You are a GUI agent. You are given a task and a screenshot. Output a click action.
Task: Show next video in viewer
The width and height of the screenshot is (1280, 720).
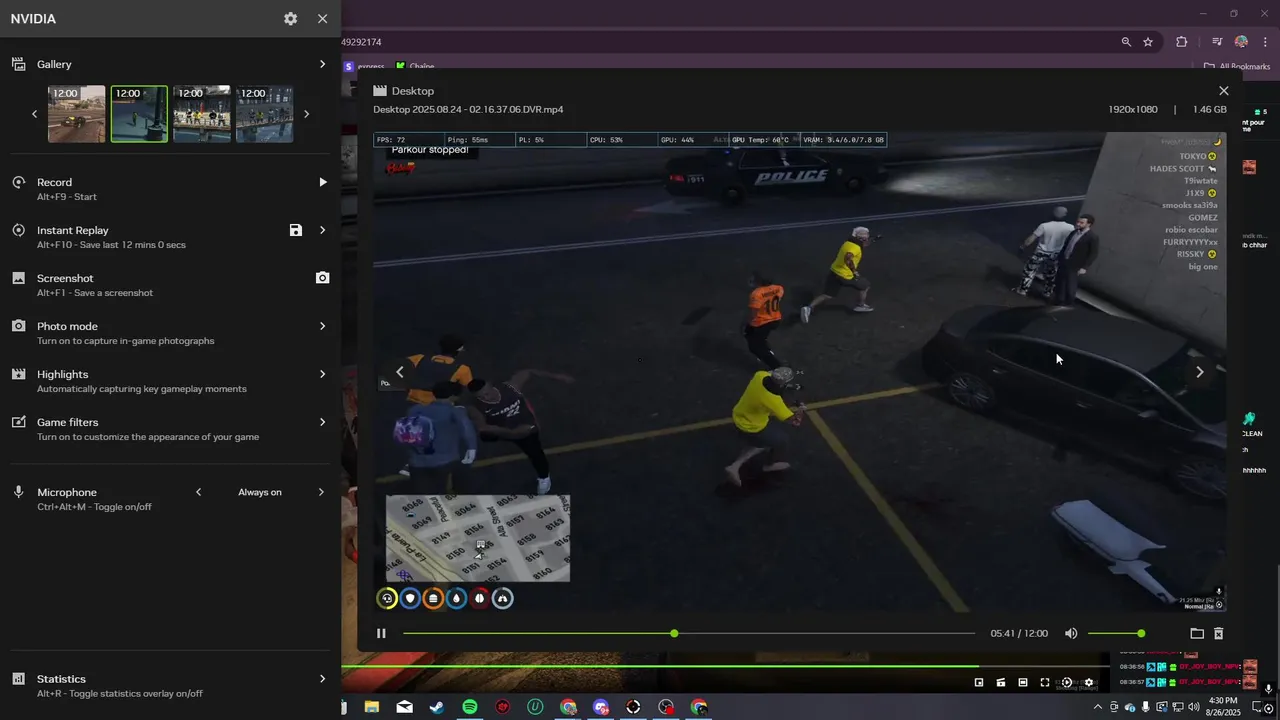pos(1200,372)
